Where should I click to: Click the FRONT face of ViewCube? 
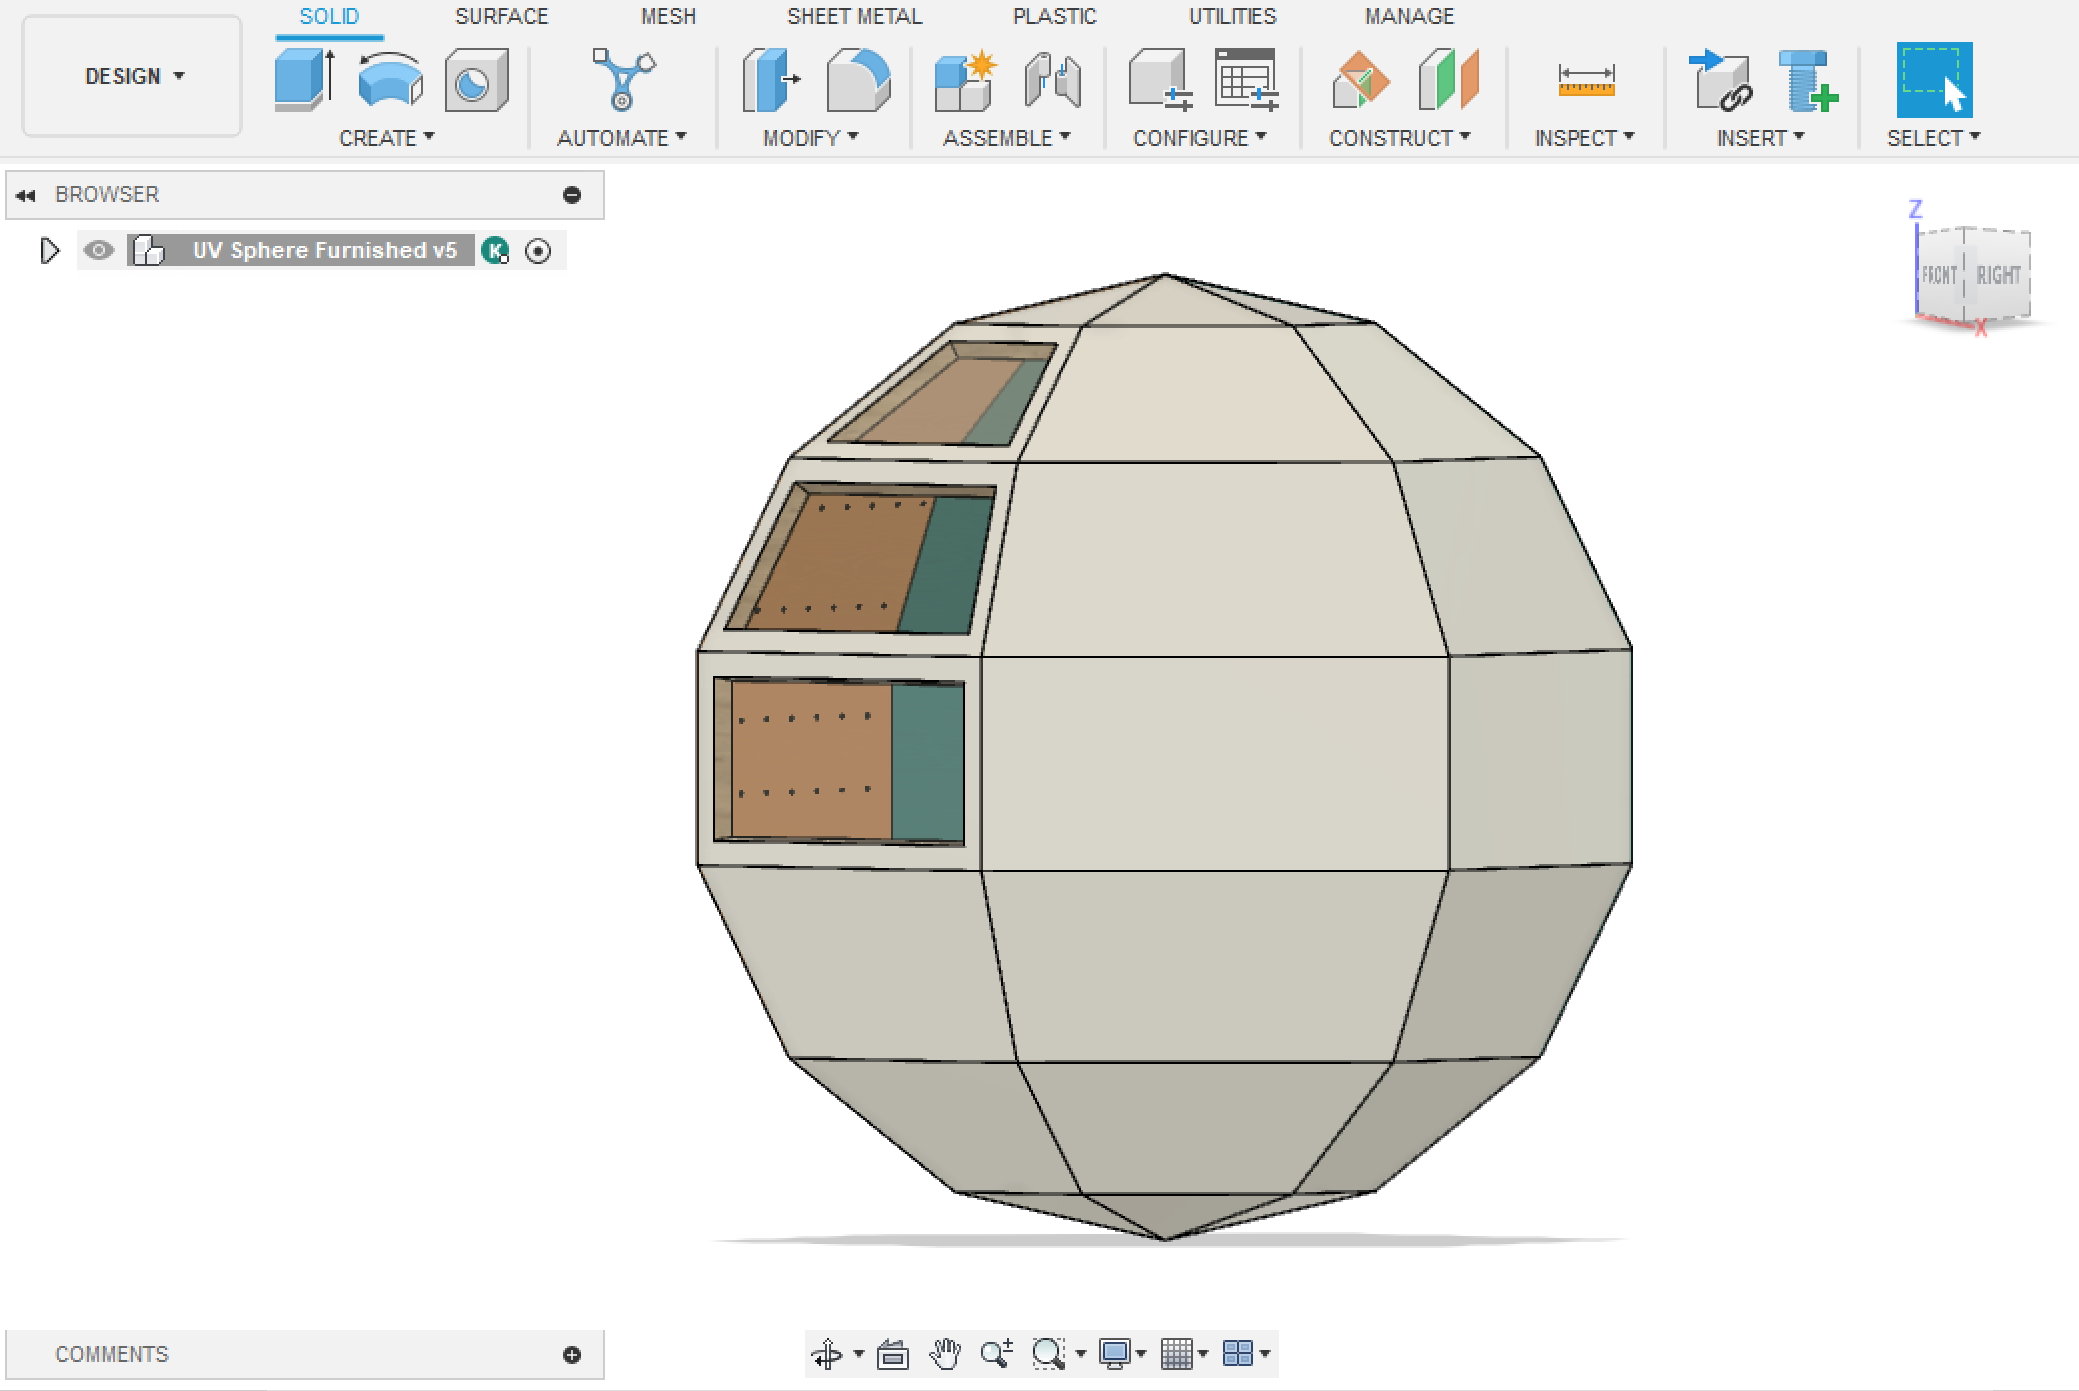[1939, 276]
